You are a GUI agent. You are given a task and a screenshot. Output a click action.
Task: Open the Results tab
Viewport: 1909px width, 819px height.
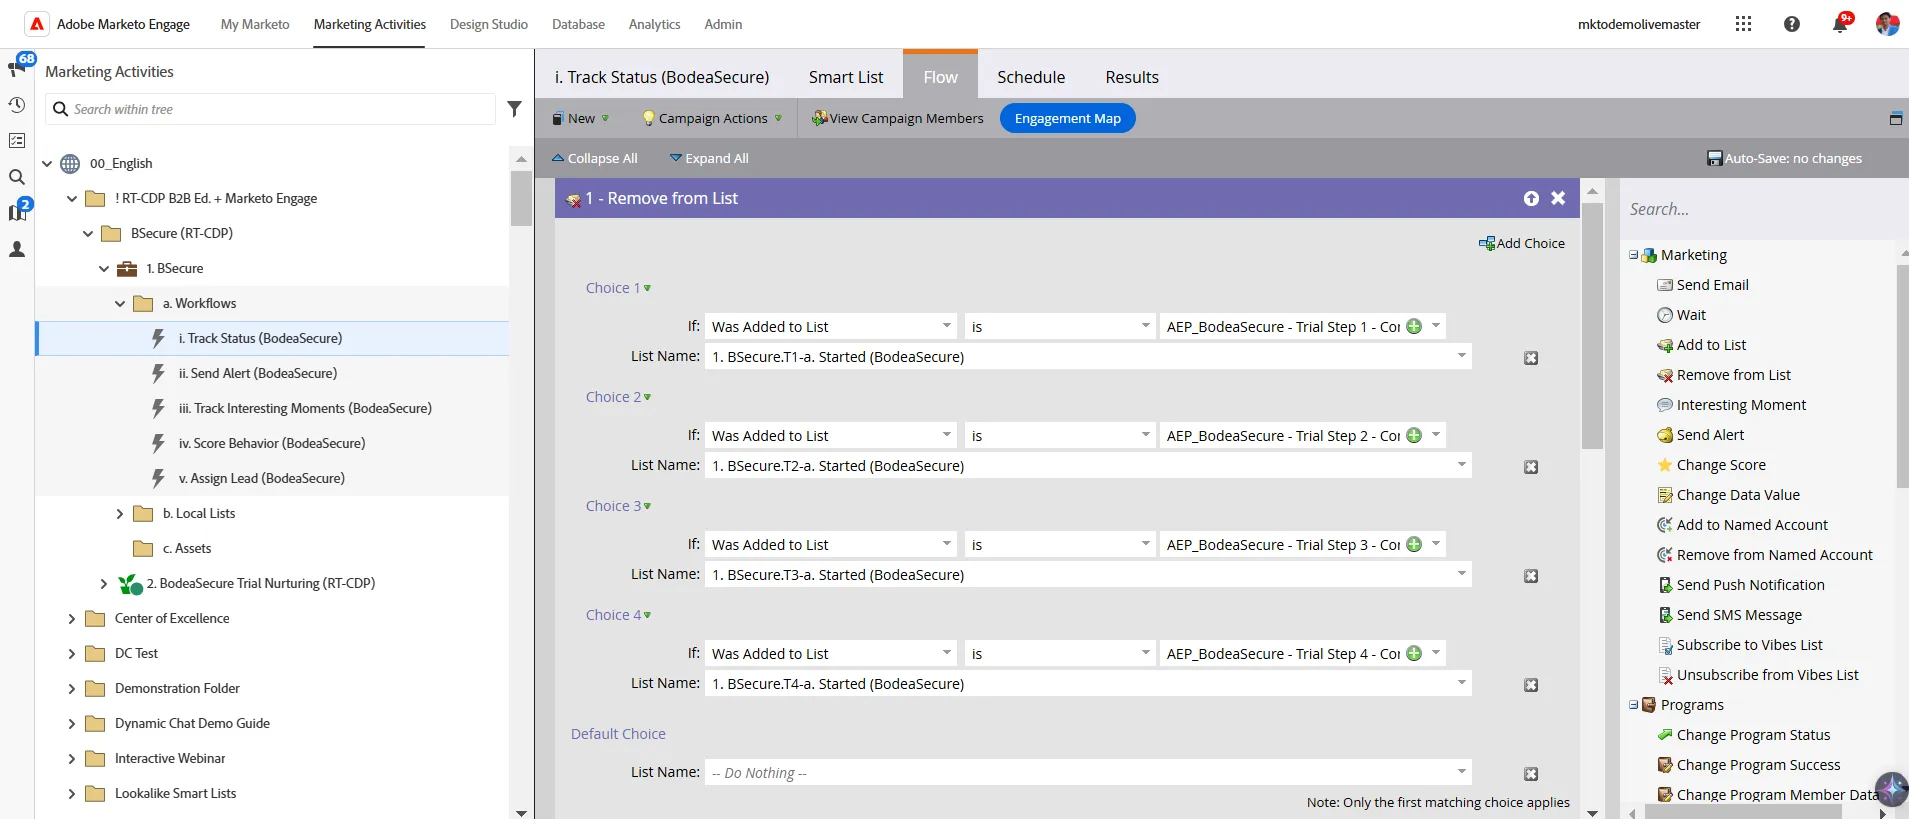1132,77
